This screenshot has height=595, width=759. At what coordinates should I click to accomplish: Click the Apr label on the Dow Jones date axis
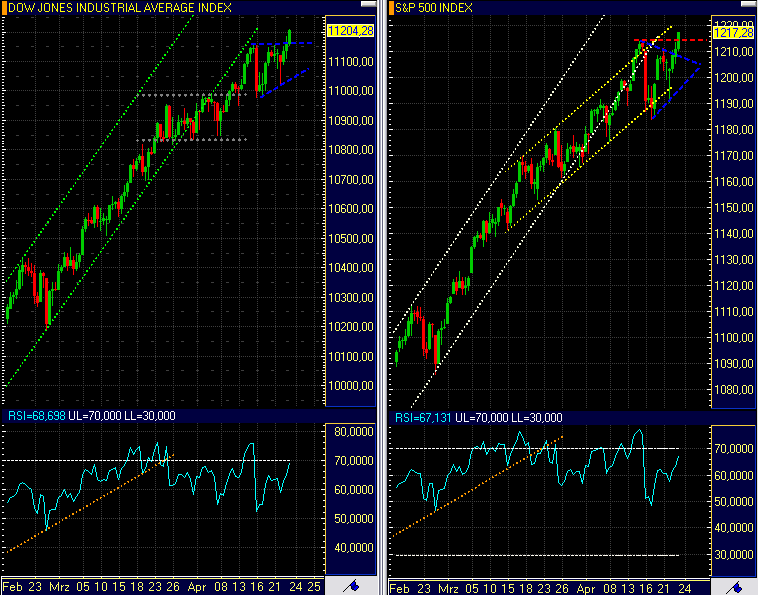[x=197, y=587]
